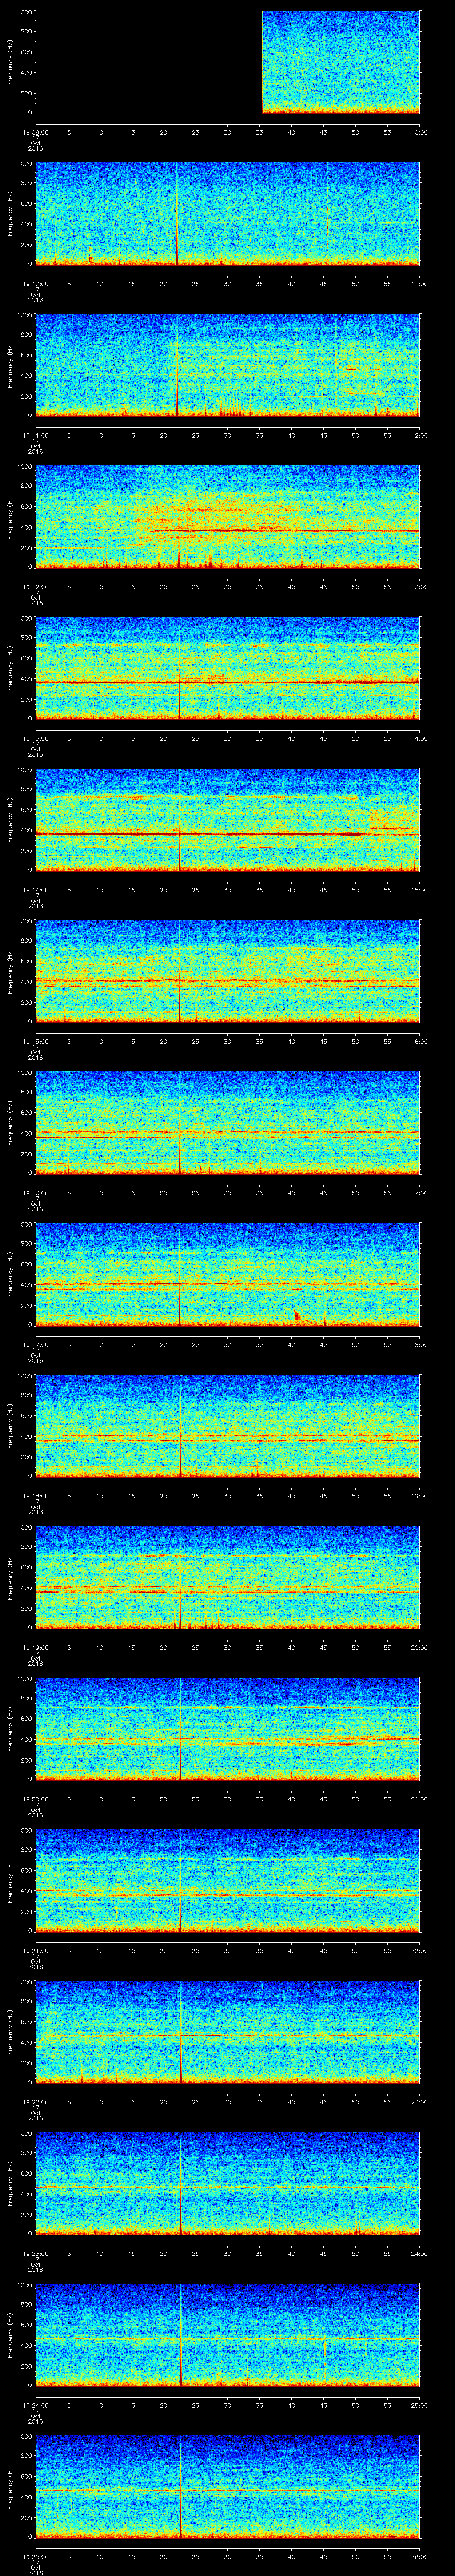Click the 19:15:00 start time label
Image resolution: width=455 pixels, height=2576 pixels.
tap(35, 1041)
